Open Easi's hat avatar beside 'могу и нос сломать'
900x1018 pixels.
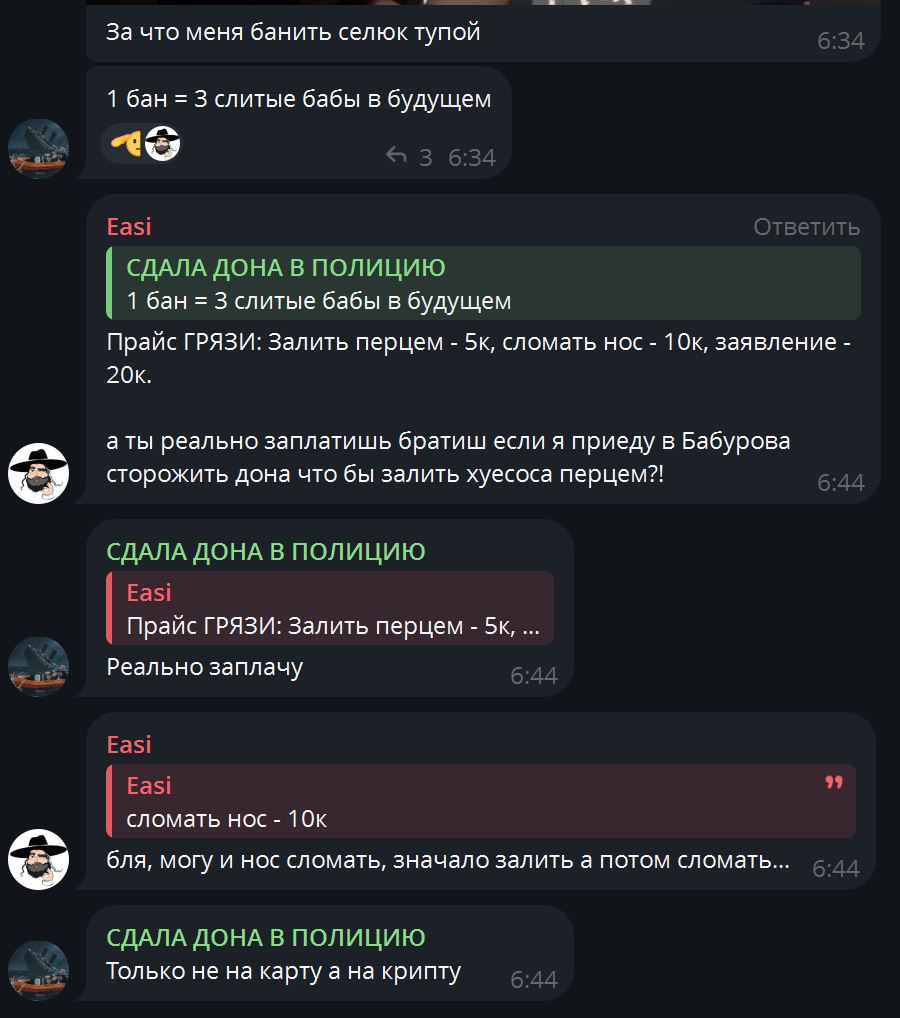(x=38, y=859)
